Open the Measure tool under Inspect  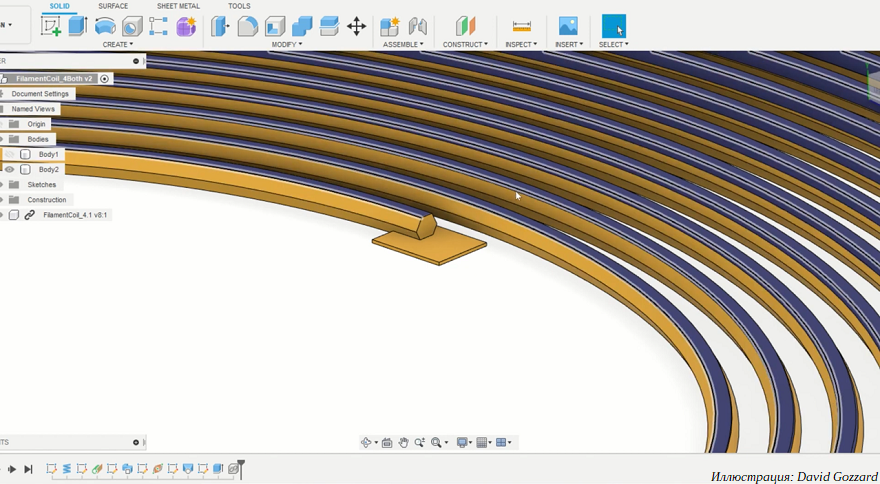coord(521,26)
